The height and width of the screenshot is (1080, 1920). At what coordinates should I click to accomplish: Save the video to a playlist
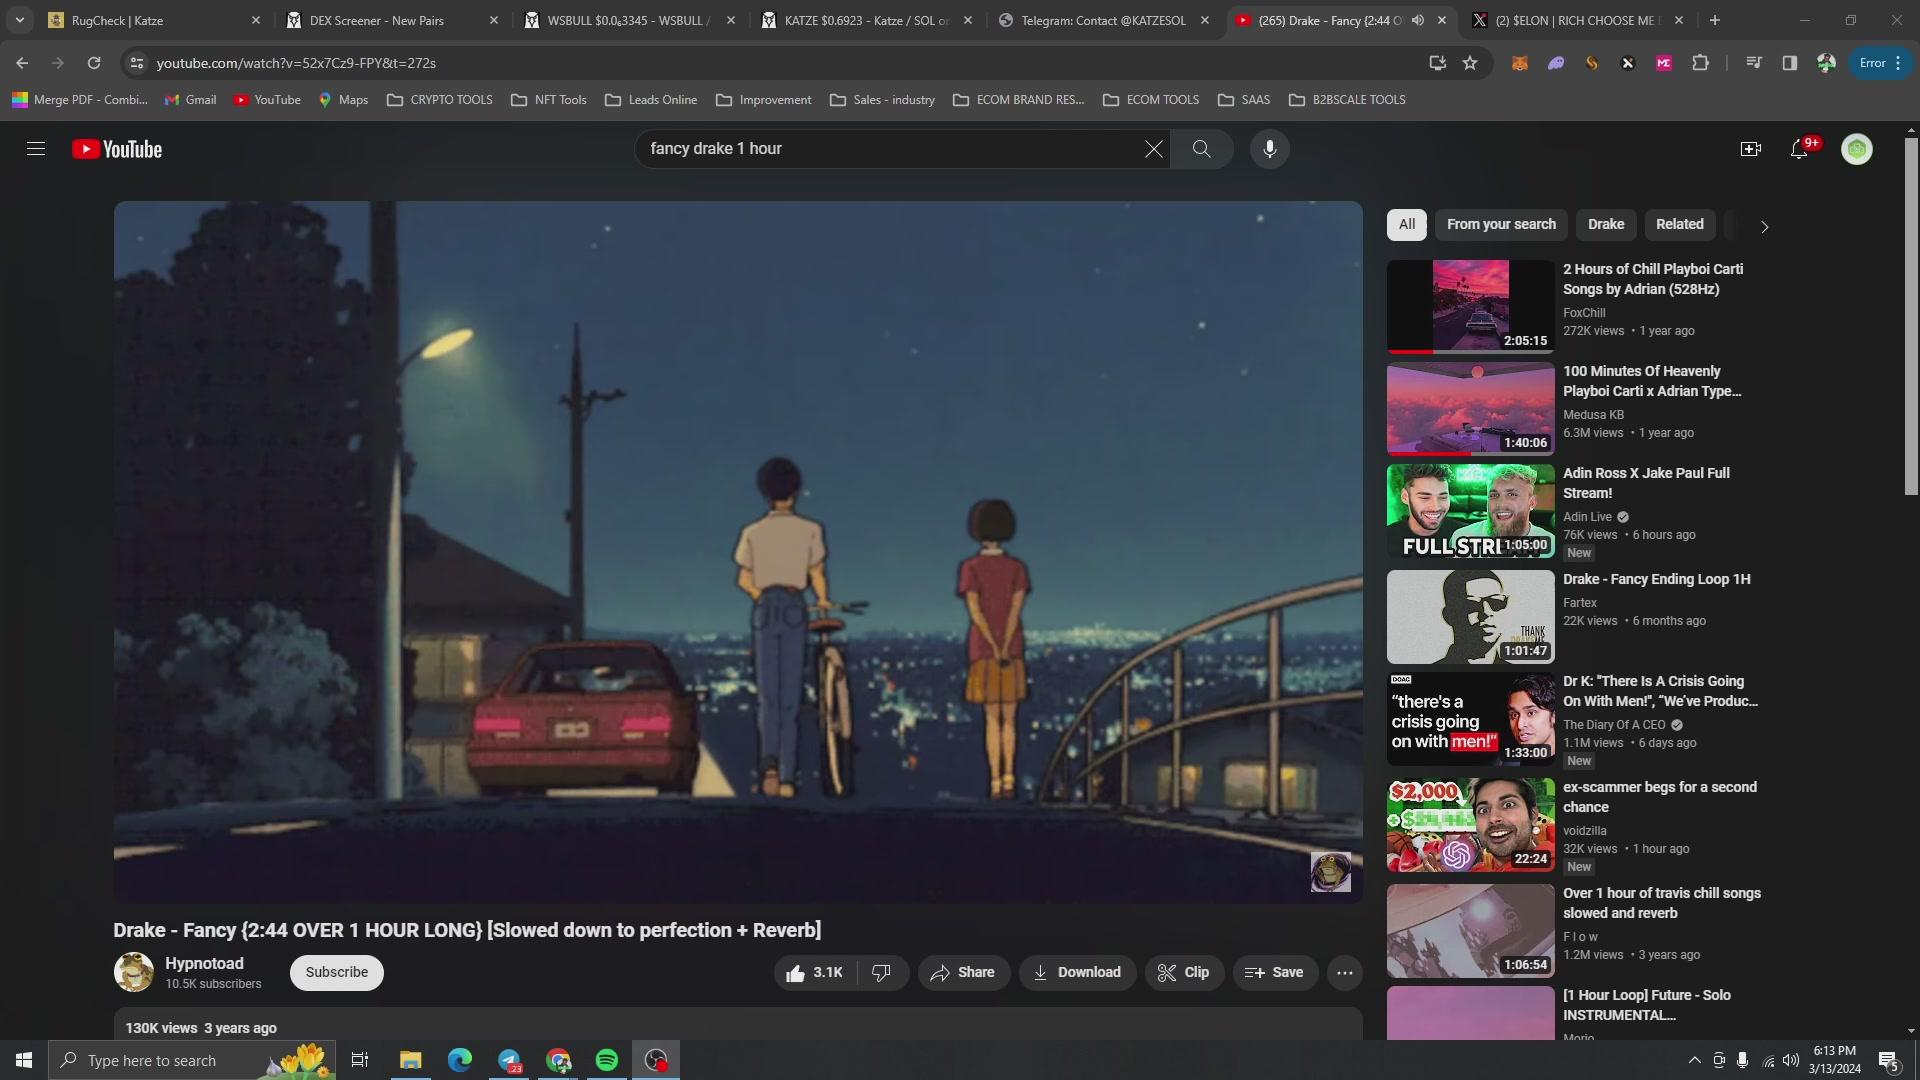point(1275,972)
